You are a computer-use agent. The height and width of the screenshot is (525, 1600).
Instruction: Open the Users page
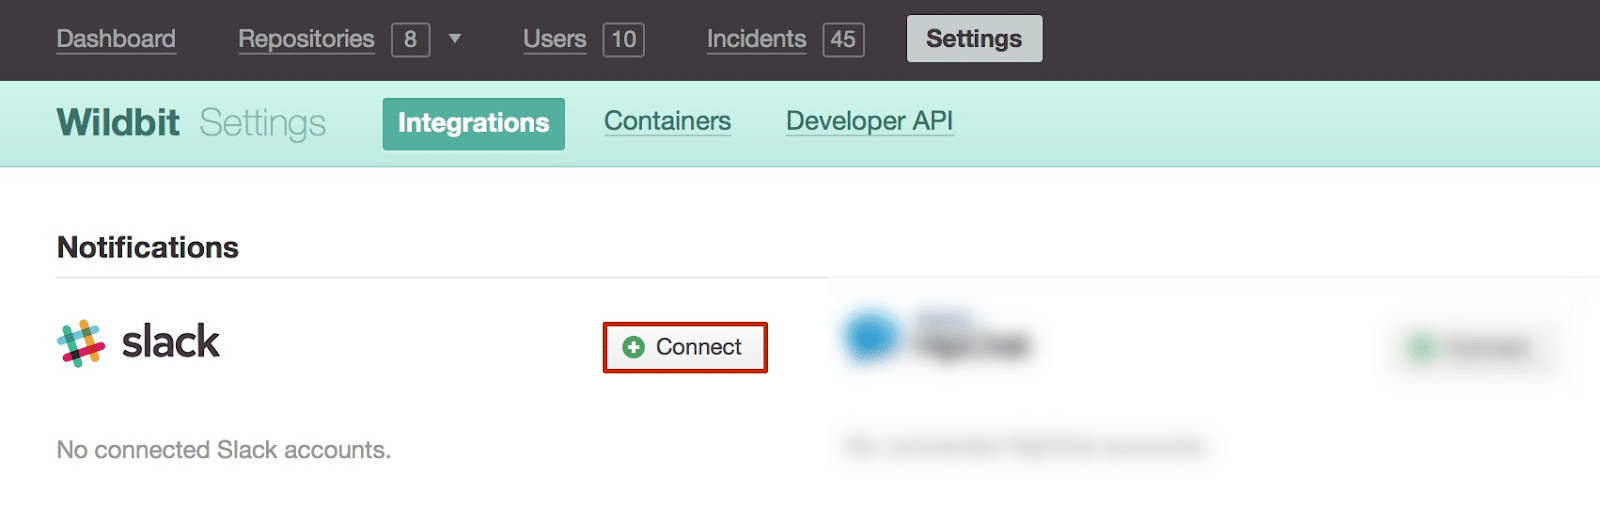coord(554,39)
